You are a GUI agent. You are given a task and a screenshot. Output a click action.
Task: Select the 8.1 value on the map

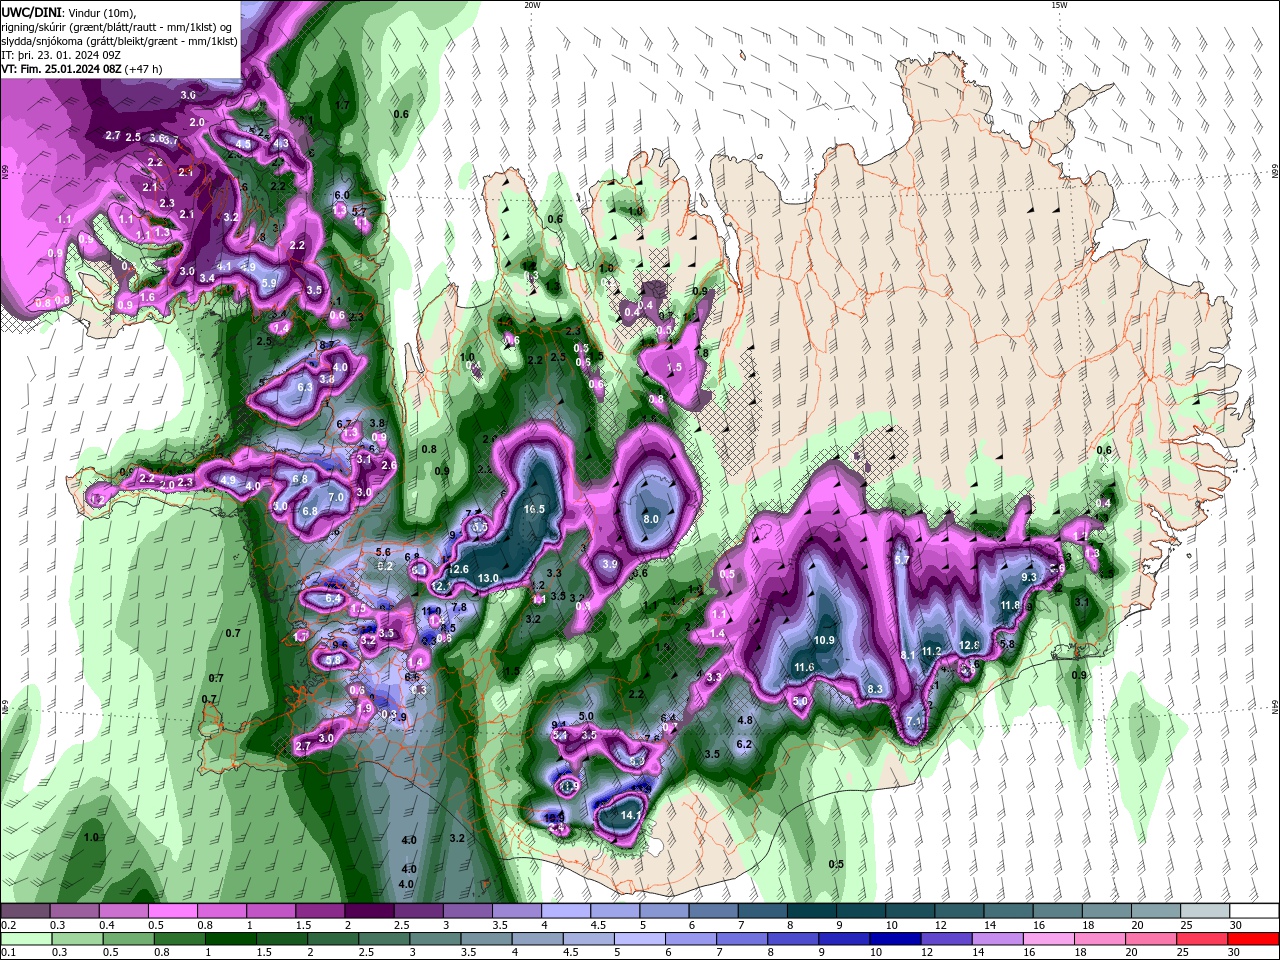click(909, 655)
